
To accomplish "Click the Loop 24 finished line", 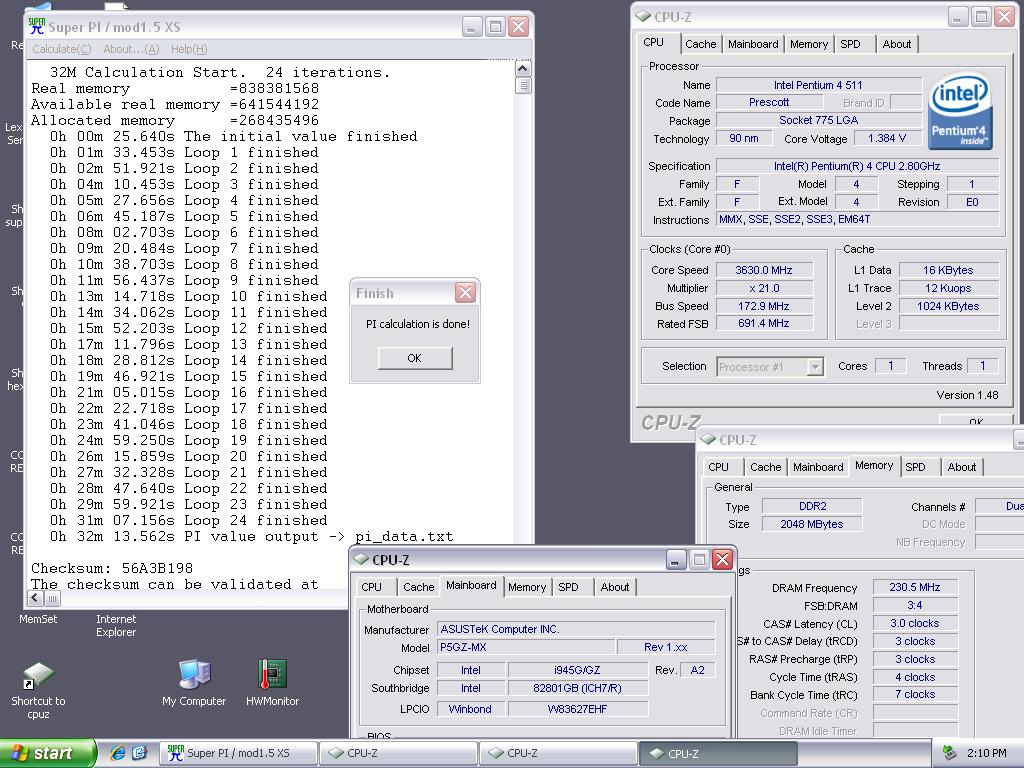I will (x=189, y=520).
